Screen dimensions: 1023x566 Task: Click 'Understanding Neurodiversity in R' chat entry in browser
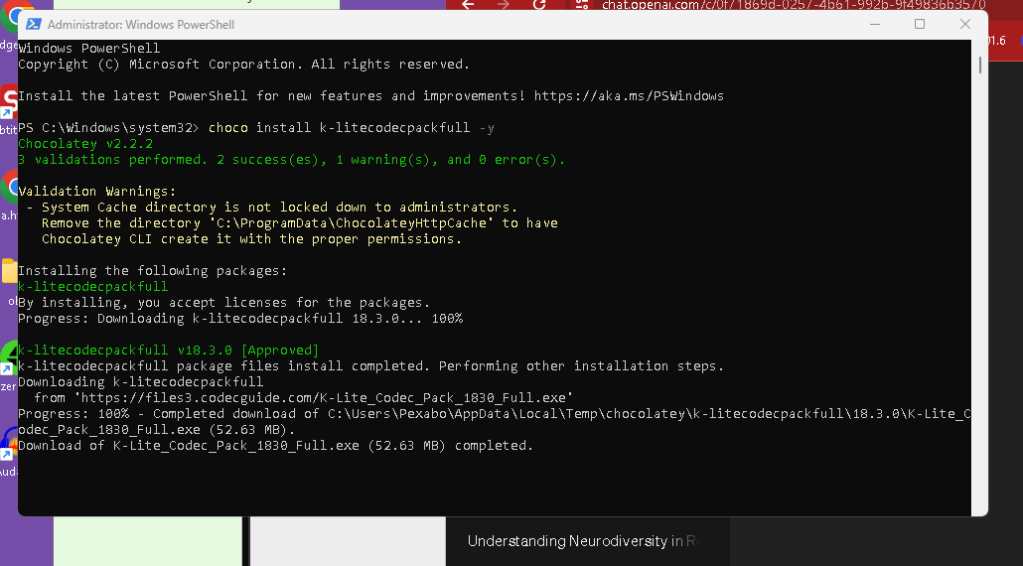click(x=583, y=541)
